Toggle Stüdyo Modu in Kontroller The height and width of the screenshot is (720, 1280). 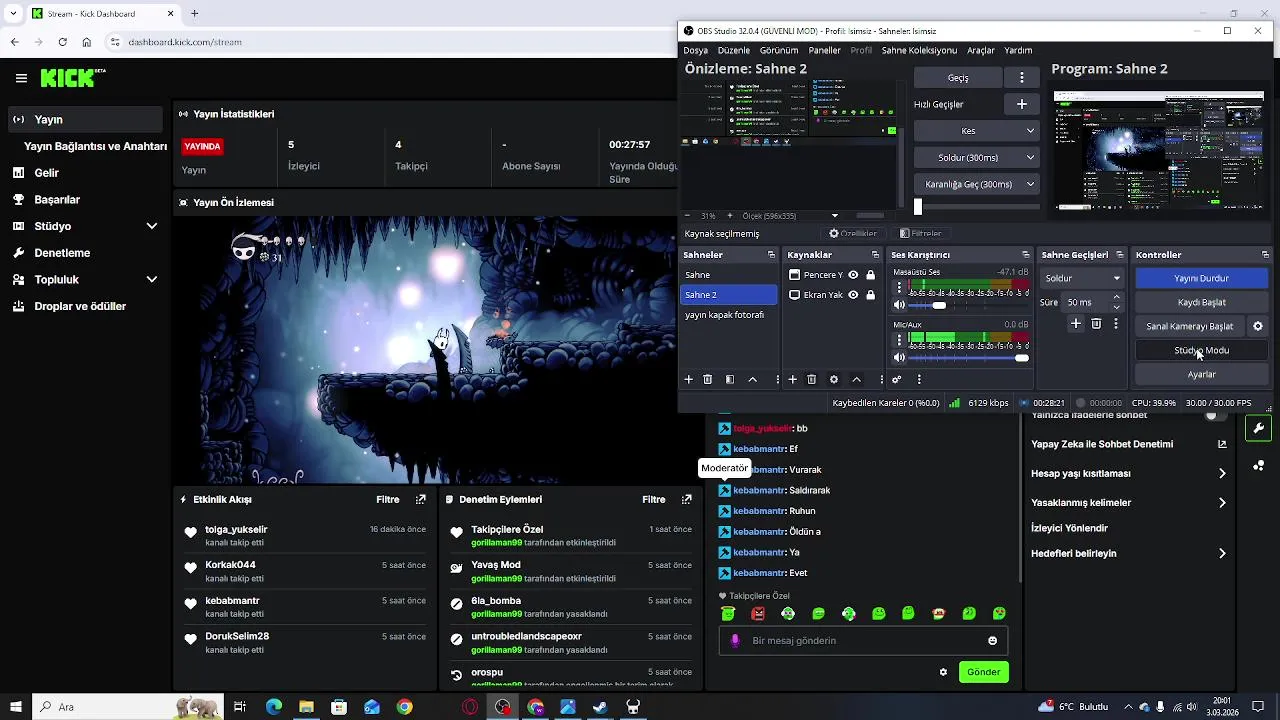tap(1202, 350)
